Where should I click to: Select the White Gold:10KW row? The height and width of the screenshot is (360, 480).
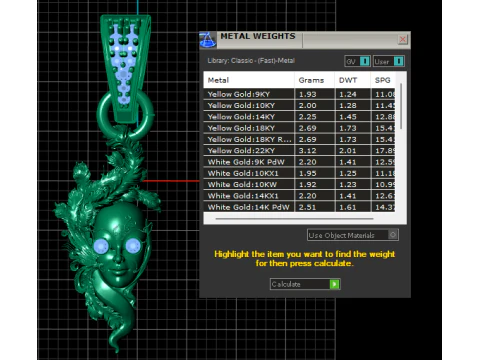299,185
